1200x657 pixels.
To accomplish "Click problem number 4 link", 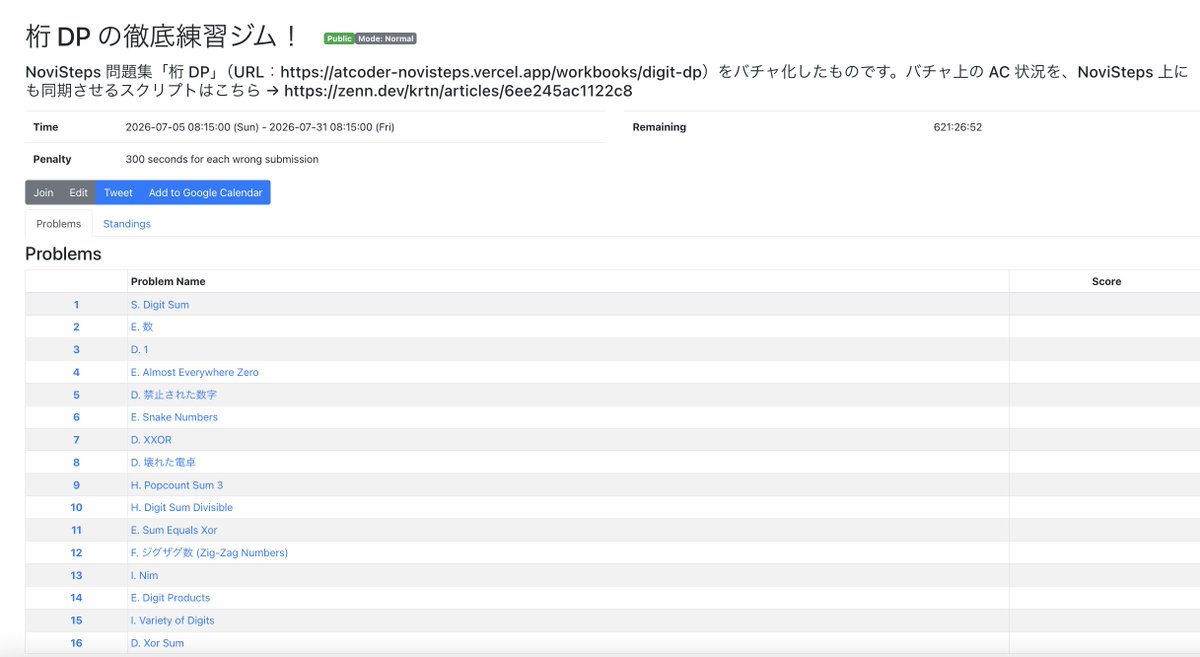I will coord(76,372).
